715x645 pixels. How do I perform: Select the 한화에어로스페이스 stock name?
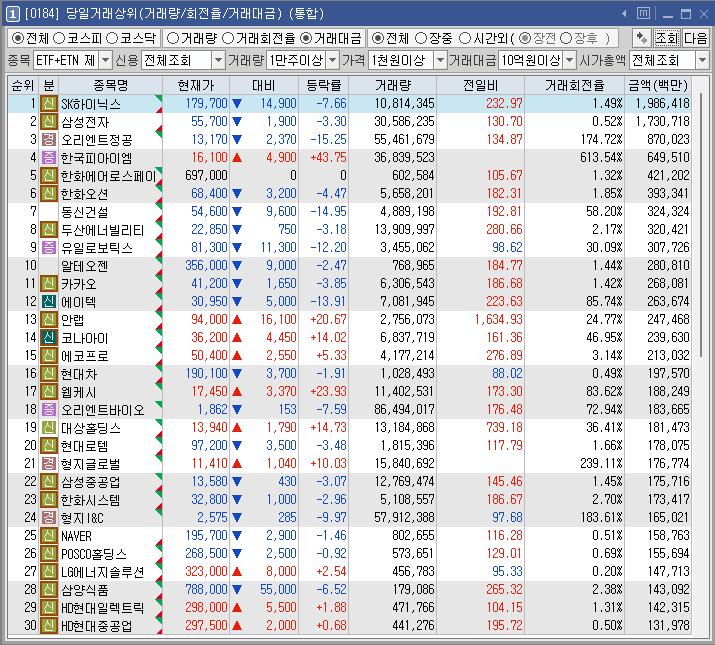(x=109, y=176)
